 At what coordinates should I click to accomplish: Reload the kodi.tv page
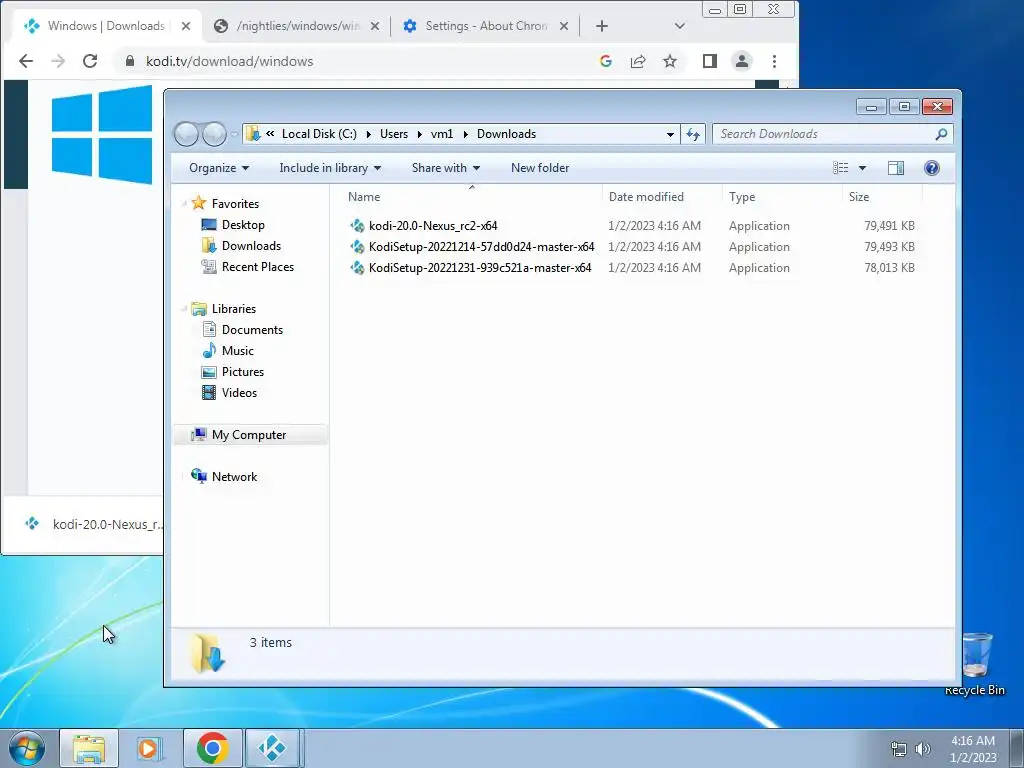click(x=90, y=61)
